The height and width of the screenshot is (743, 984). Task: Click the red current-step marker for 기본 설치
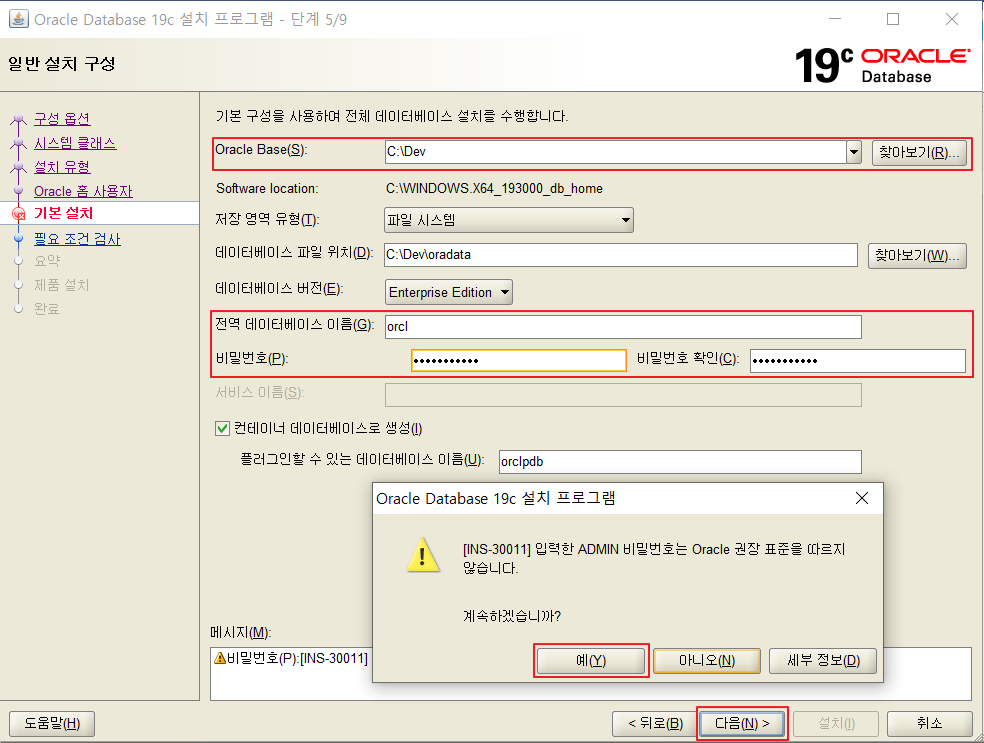(19, 214)
